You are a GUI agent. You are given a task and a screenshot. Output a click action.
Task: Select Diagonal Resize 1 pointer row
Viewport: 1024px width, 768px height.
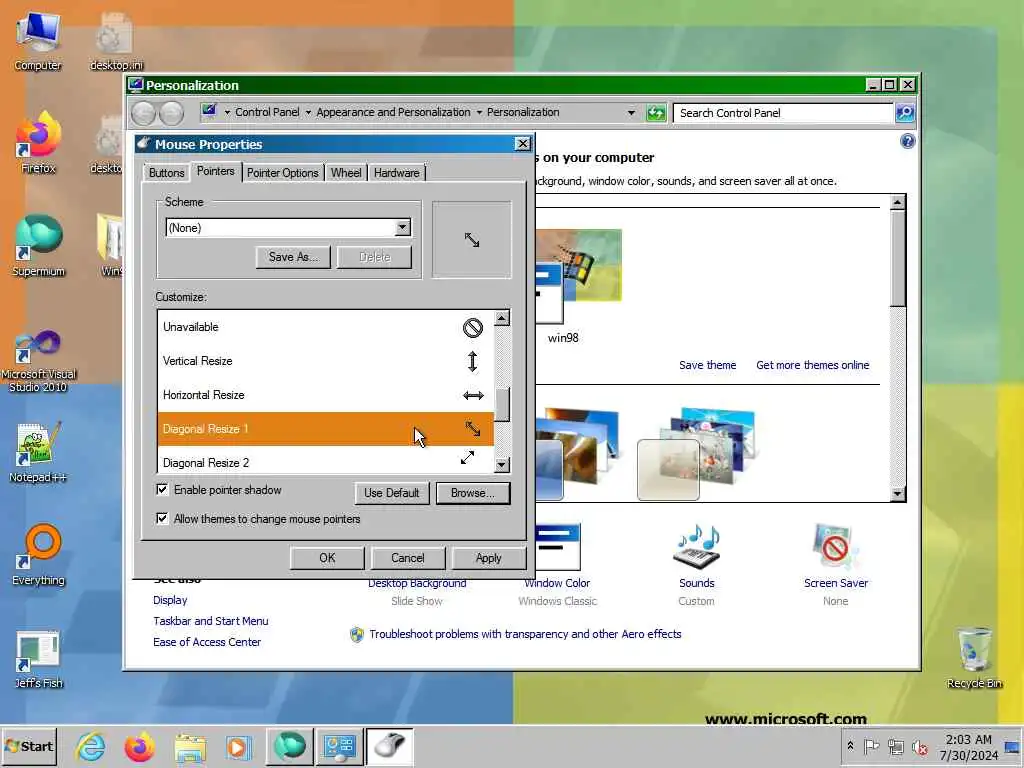tap(325, 429)
